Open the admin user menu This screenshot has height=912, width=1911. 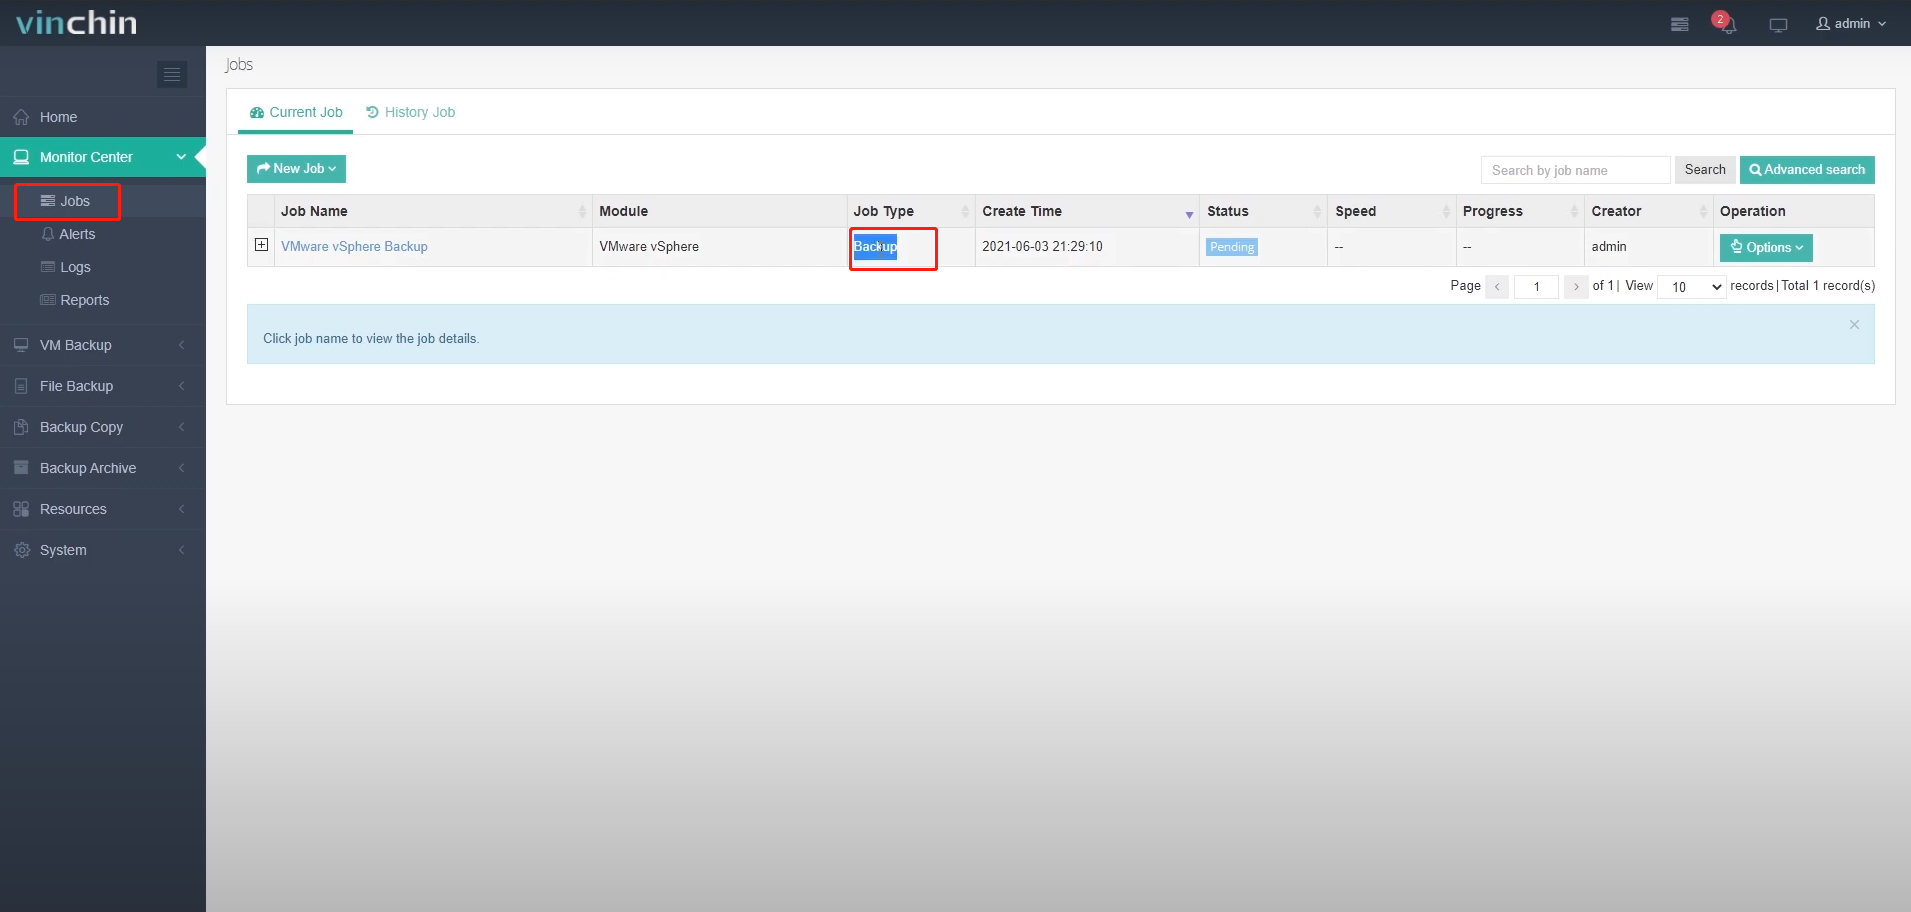(x=1851, y=23)
